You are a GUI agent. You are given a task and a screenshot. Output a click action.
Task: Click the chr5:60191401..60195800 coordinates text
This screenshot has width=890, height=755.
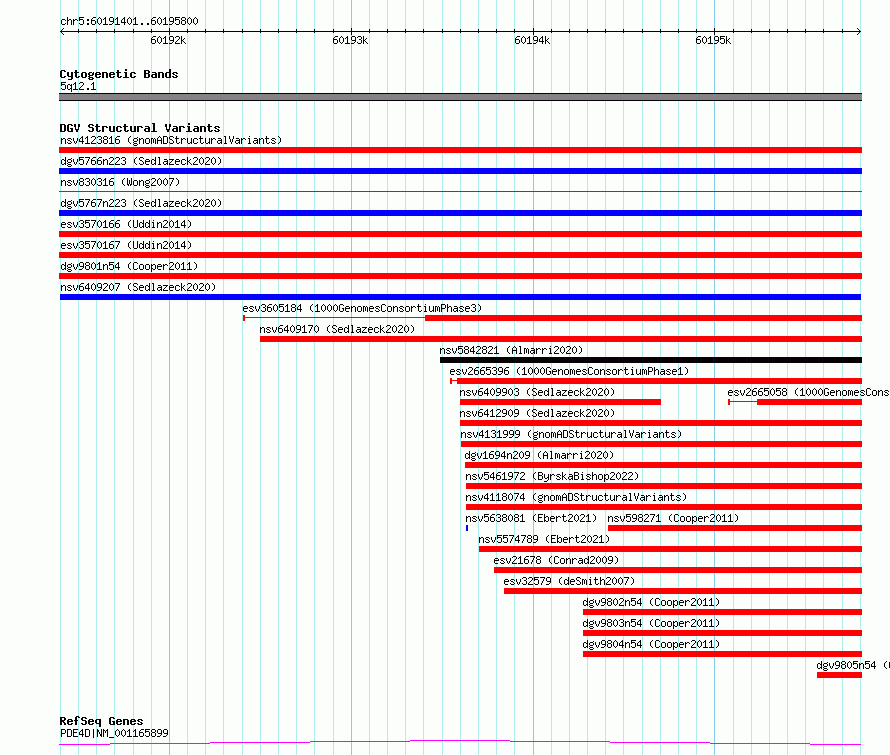pos(129,22)
